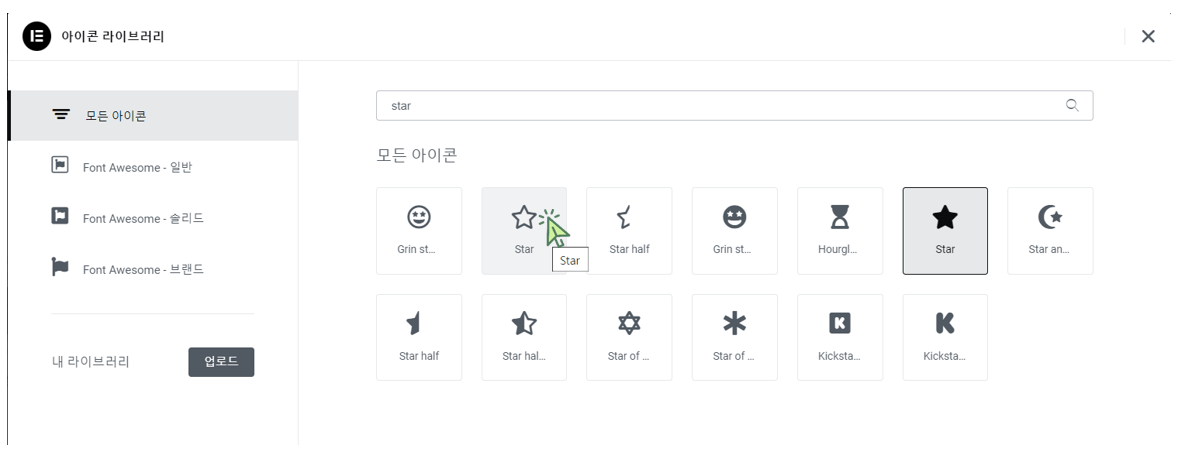Choose the square Kickstarter icon

[x=839, y=337]
